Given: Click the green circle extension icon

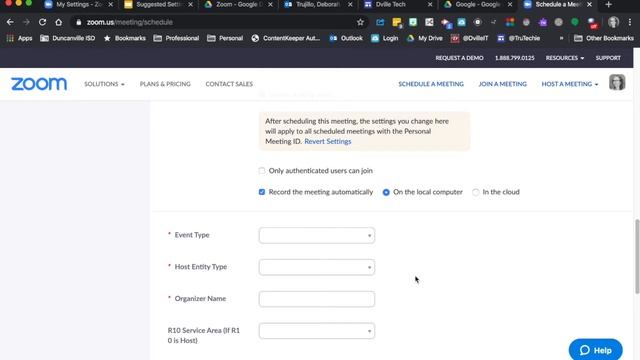Looking at the screenshot, I should [575, 22].
